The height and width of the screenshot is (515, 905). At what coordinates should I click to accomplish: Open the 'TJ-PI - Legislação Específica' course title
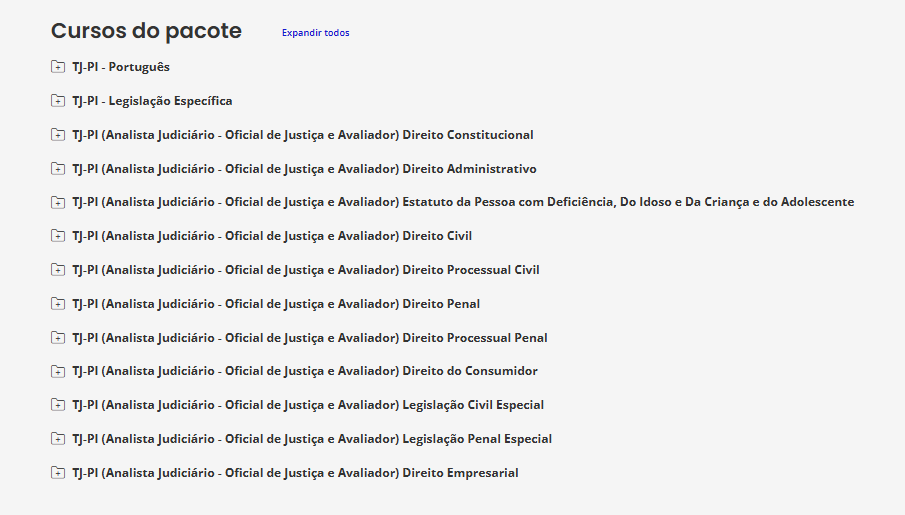click(152, 101)
